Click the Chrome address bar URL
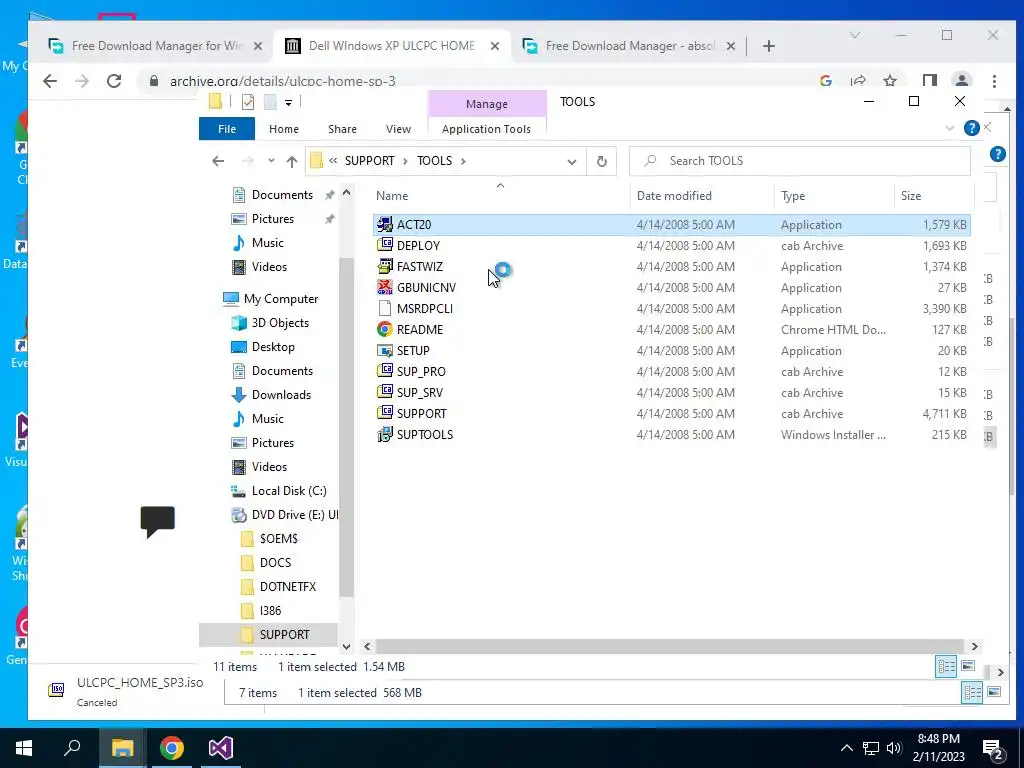The width and height of the screenshot is (1024, 768). click(x=282, y=81)
